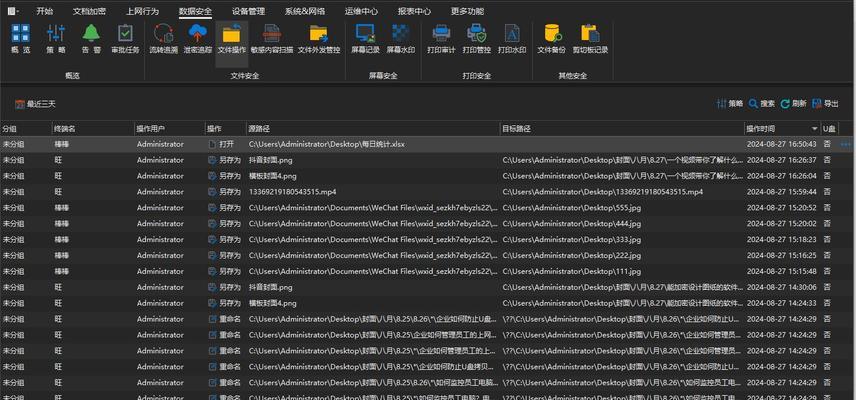Switch to the 运维中心 tab
The width and height of the screenshot is (856, 400).
pos(361,11)
